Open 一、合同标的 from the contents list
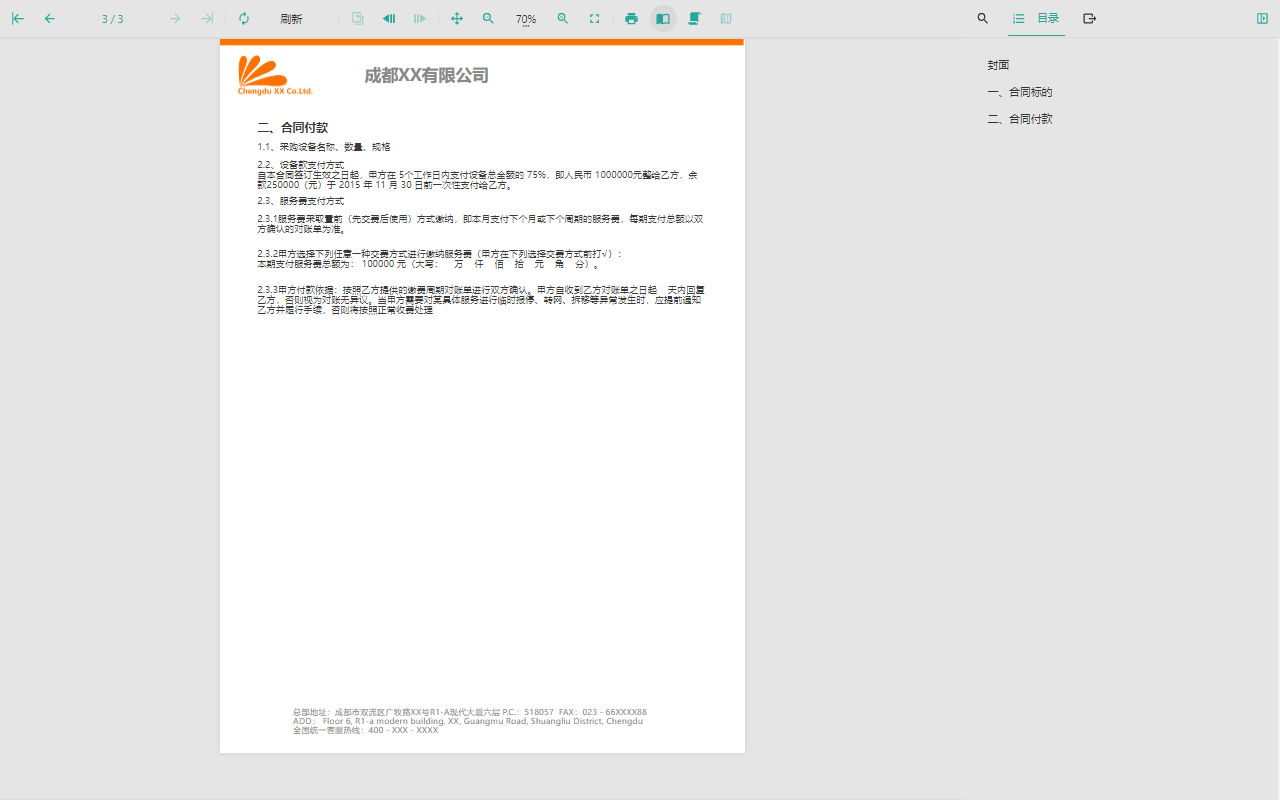This screenshot has height=800, width=1280. [x=1020, y=92]
